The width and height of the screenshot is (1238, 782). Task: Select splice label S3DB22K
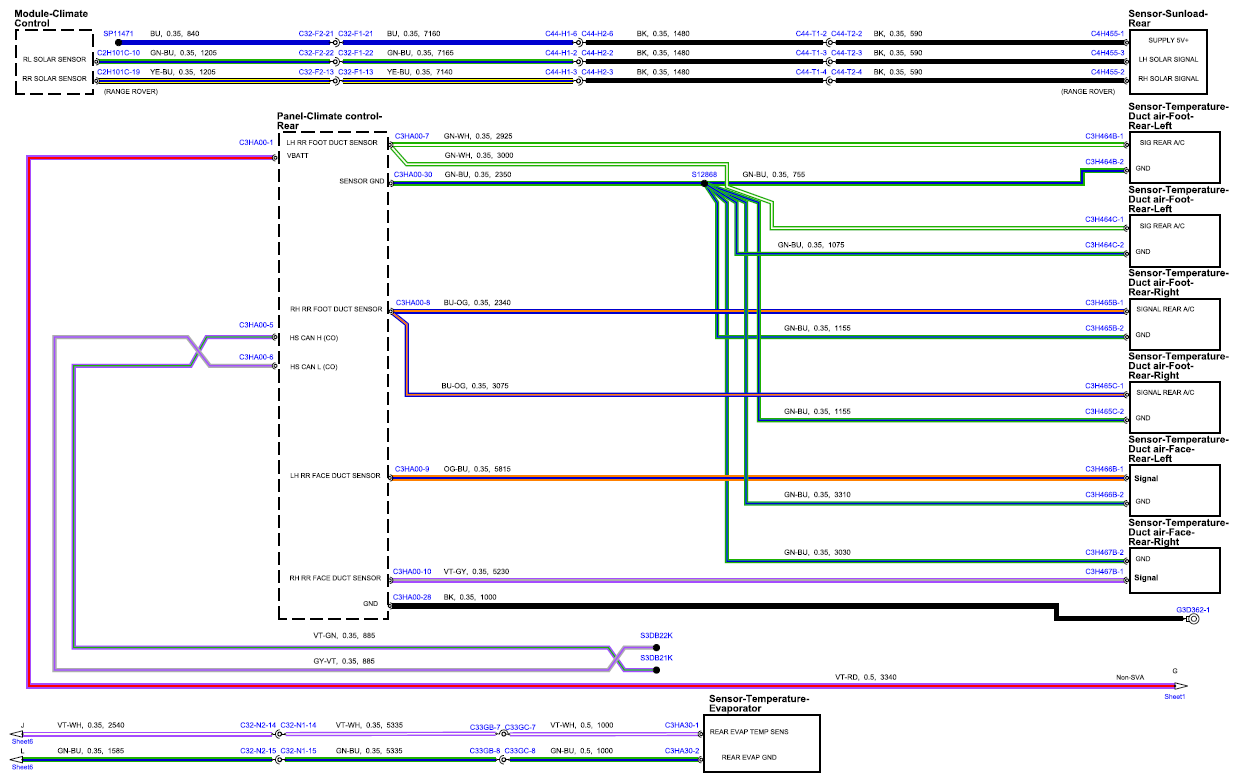tap(657, 636)
